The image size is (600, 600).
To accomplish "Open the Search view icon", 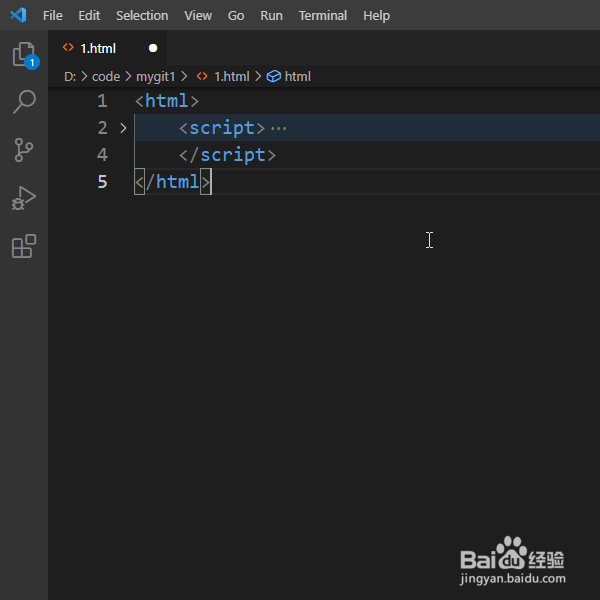I will (24, 102).
